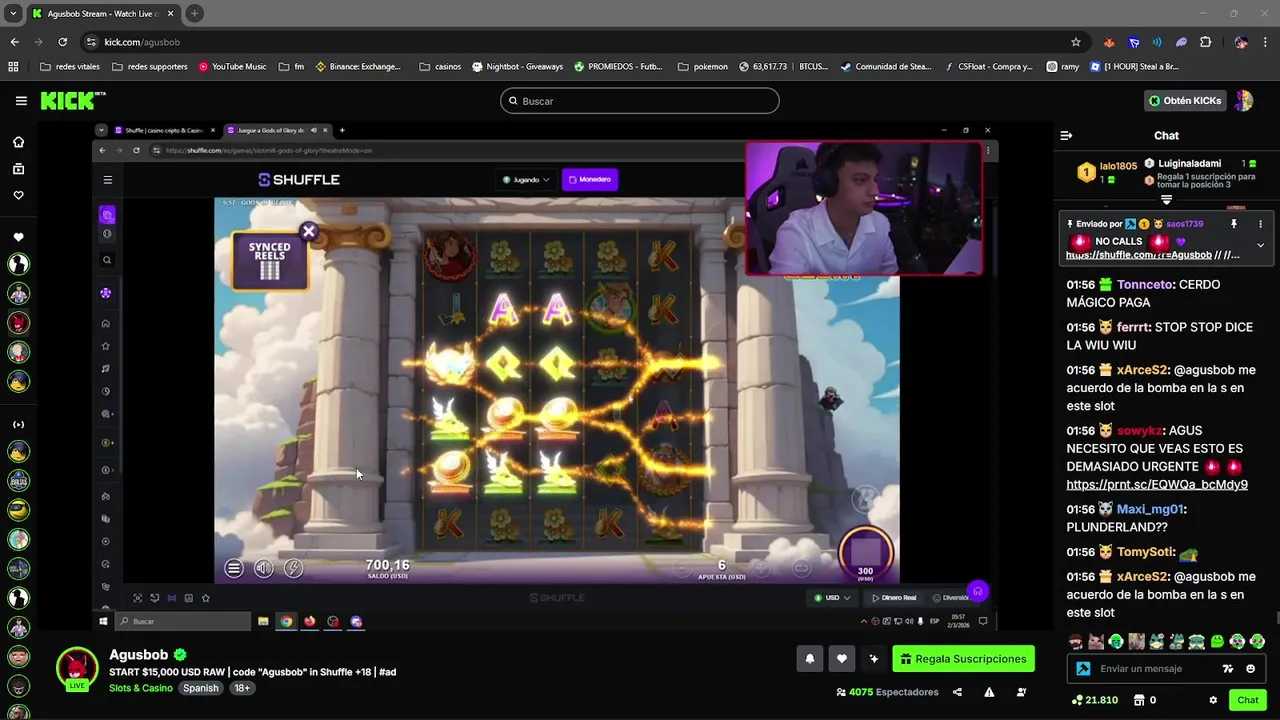This screenshot has width=1280, height=720.
Task: Close Synced Reels popup
Action: tap(309, 232)
